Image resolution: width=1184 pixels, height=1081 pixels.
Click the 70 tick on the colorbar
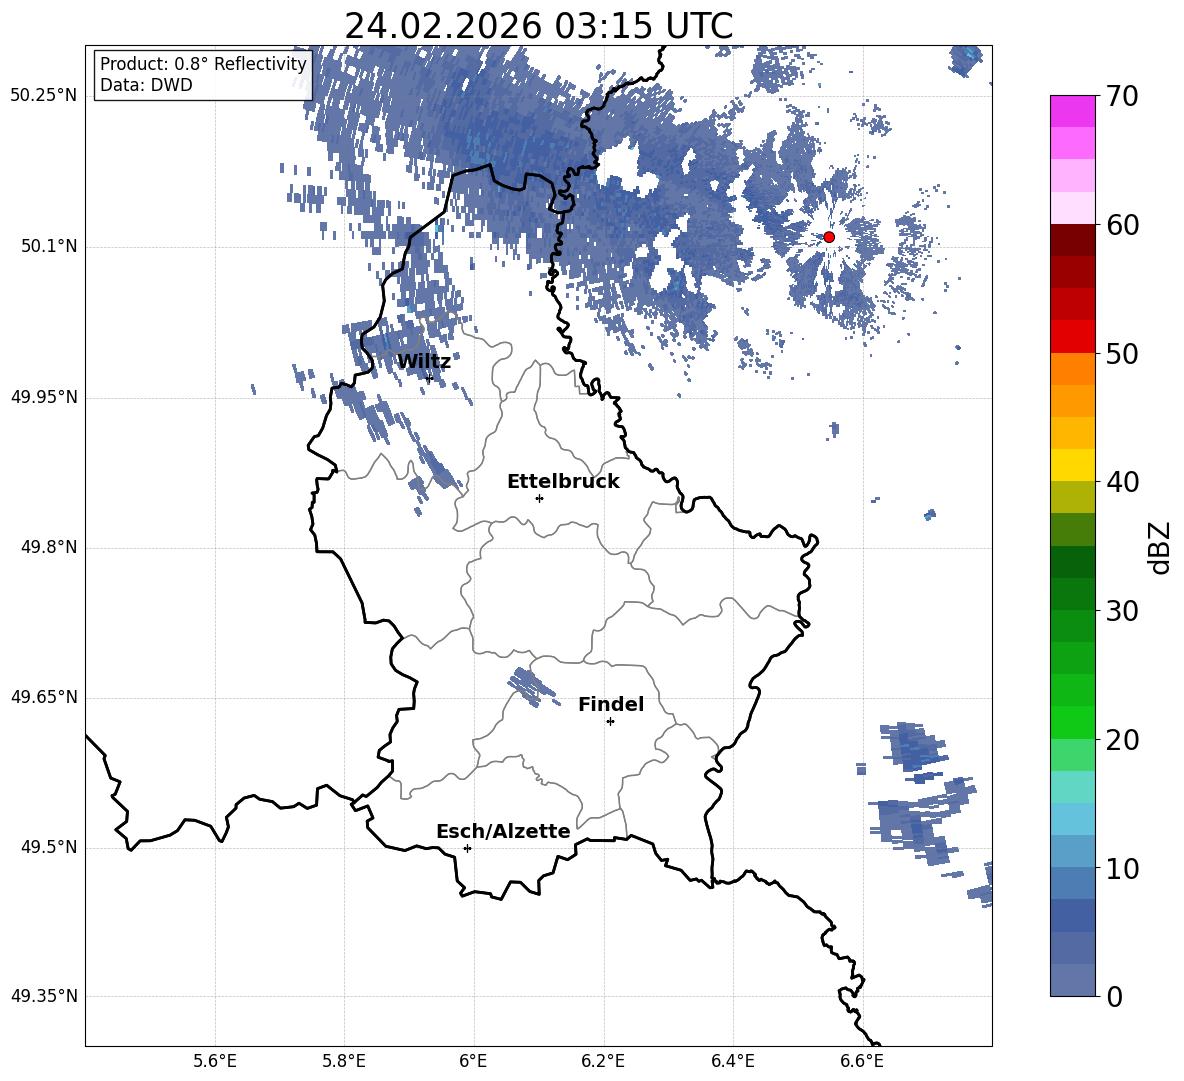pyautogui.click(x=1121, y=96)
